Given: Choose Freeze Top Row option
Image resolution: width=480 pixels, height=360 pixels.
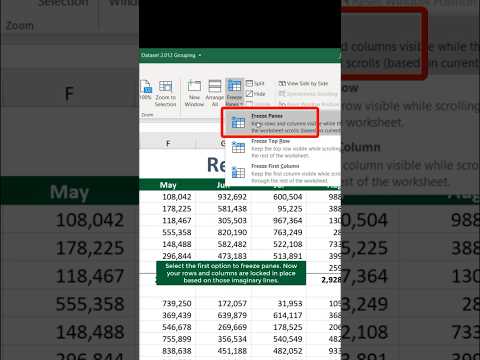Looking at the screenshot, I should (283, 148).
